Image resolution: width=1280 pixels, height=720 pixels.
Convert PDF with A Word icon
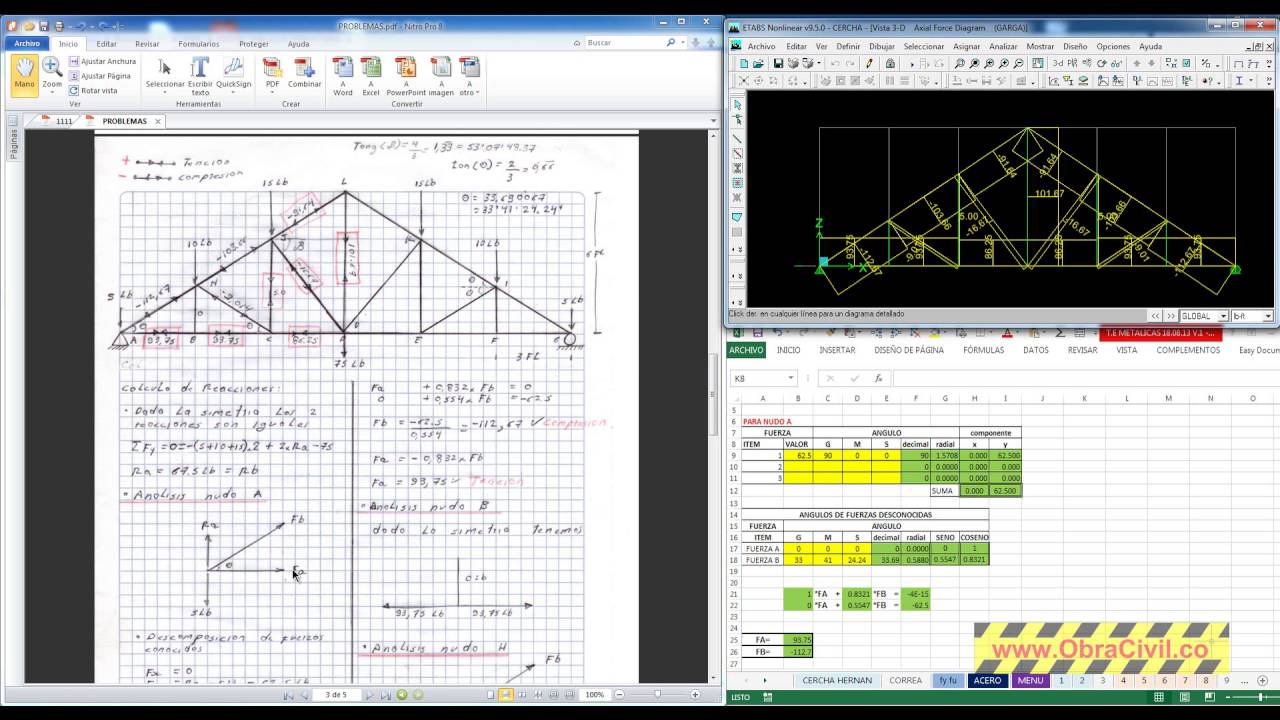[x=343, y=76]
